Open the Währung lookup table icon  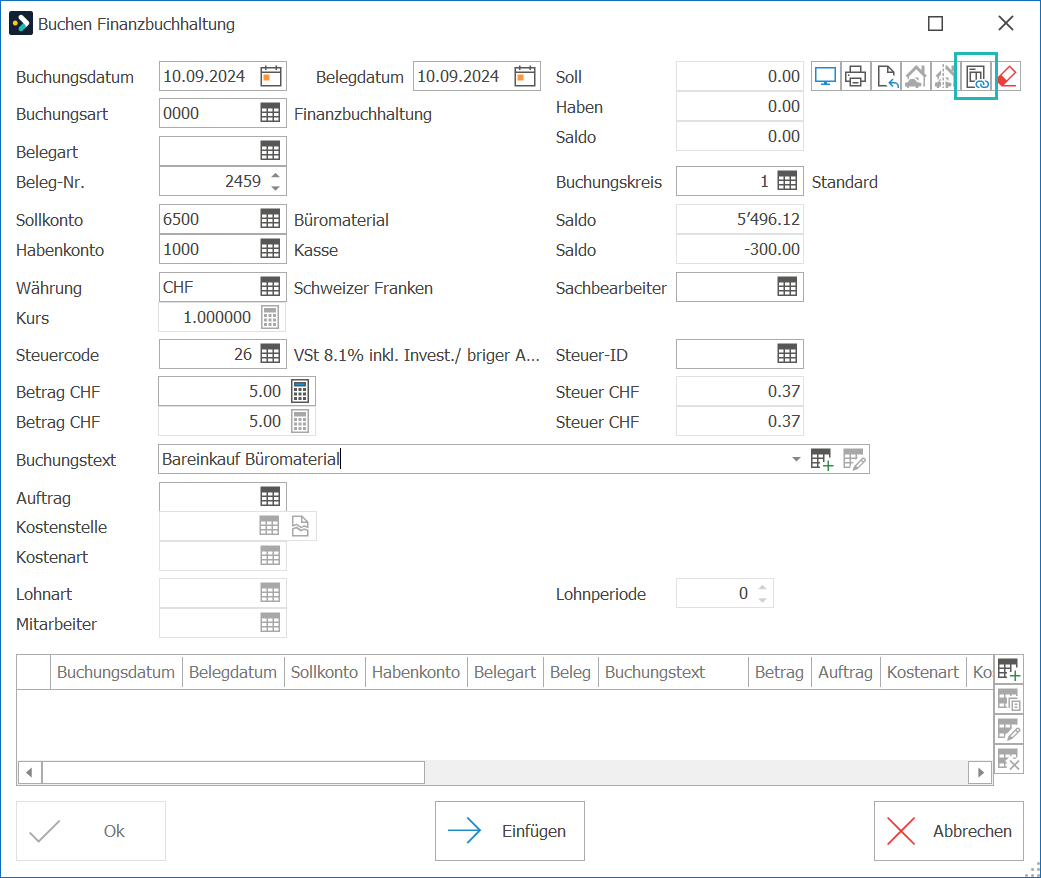click(x=270, y=287)
